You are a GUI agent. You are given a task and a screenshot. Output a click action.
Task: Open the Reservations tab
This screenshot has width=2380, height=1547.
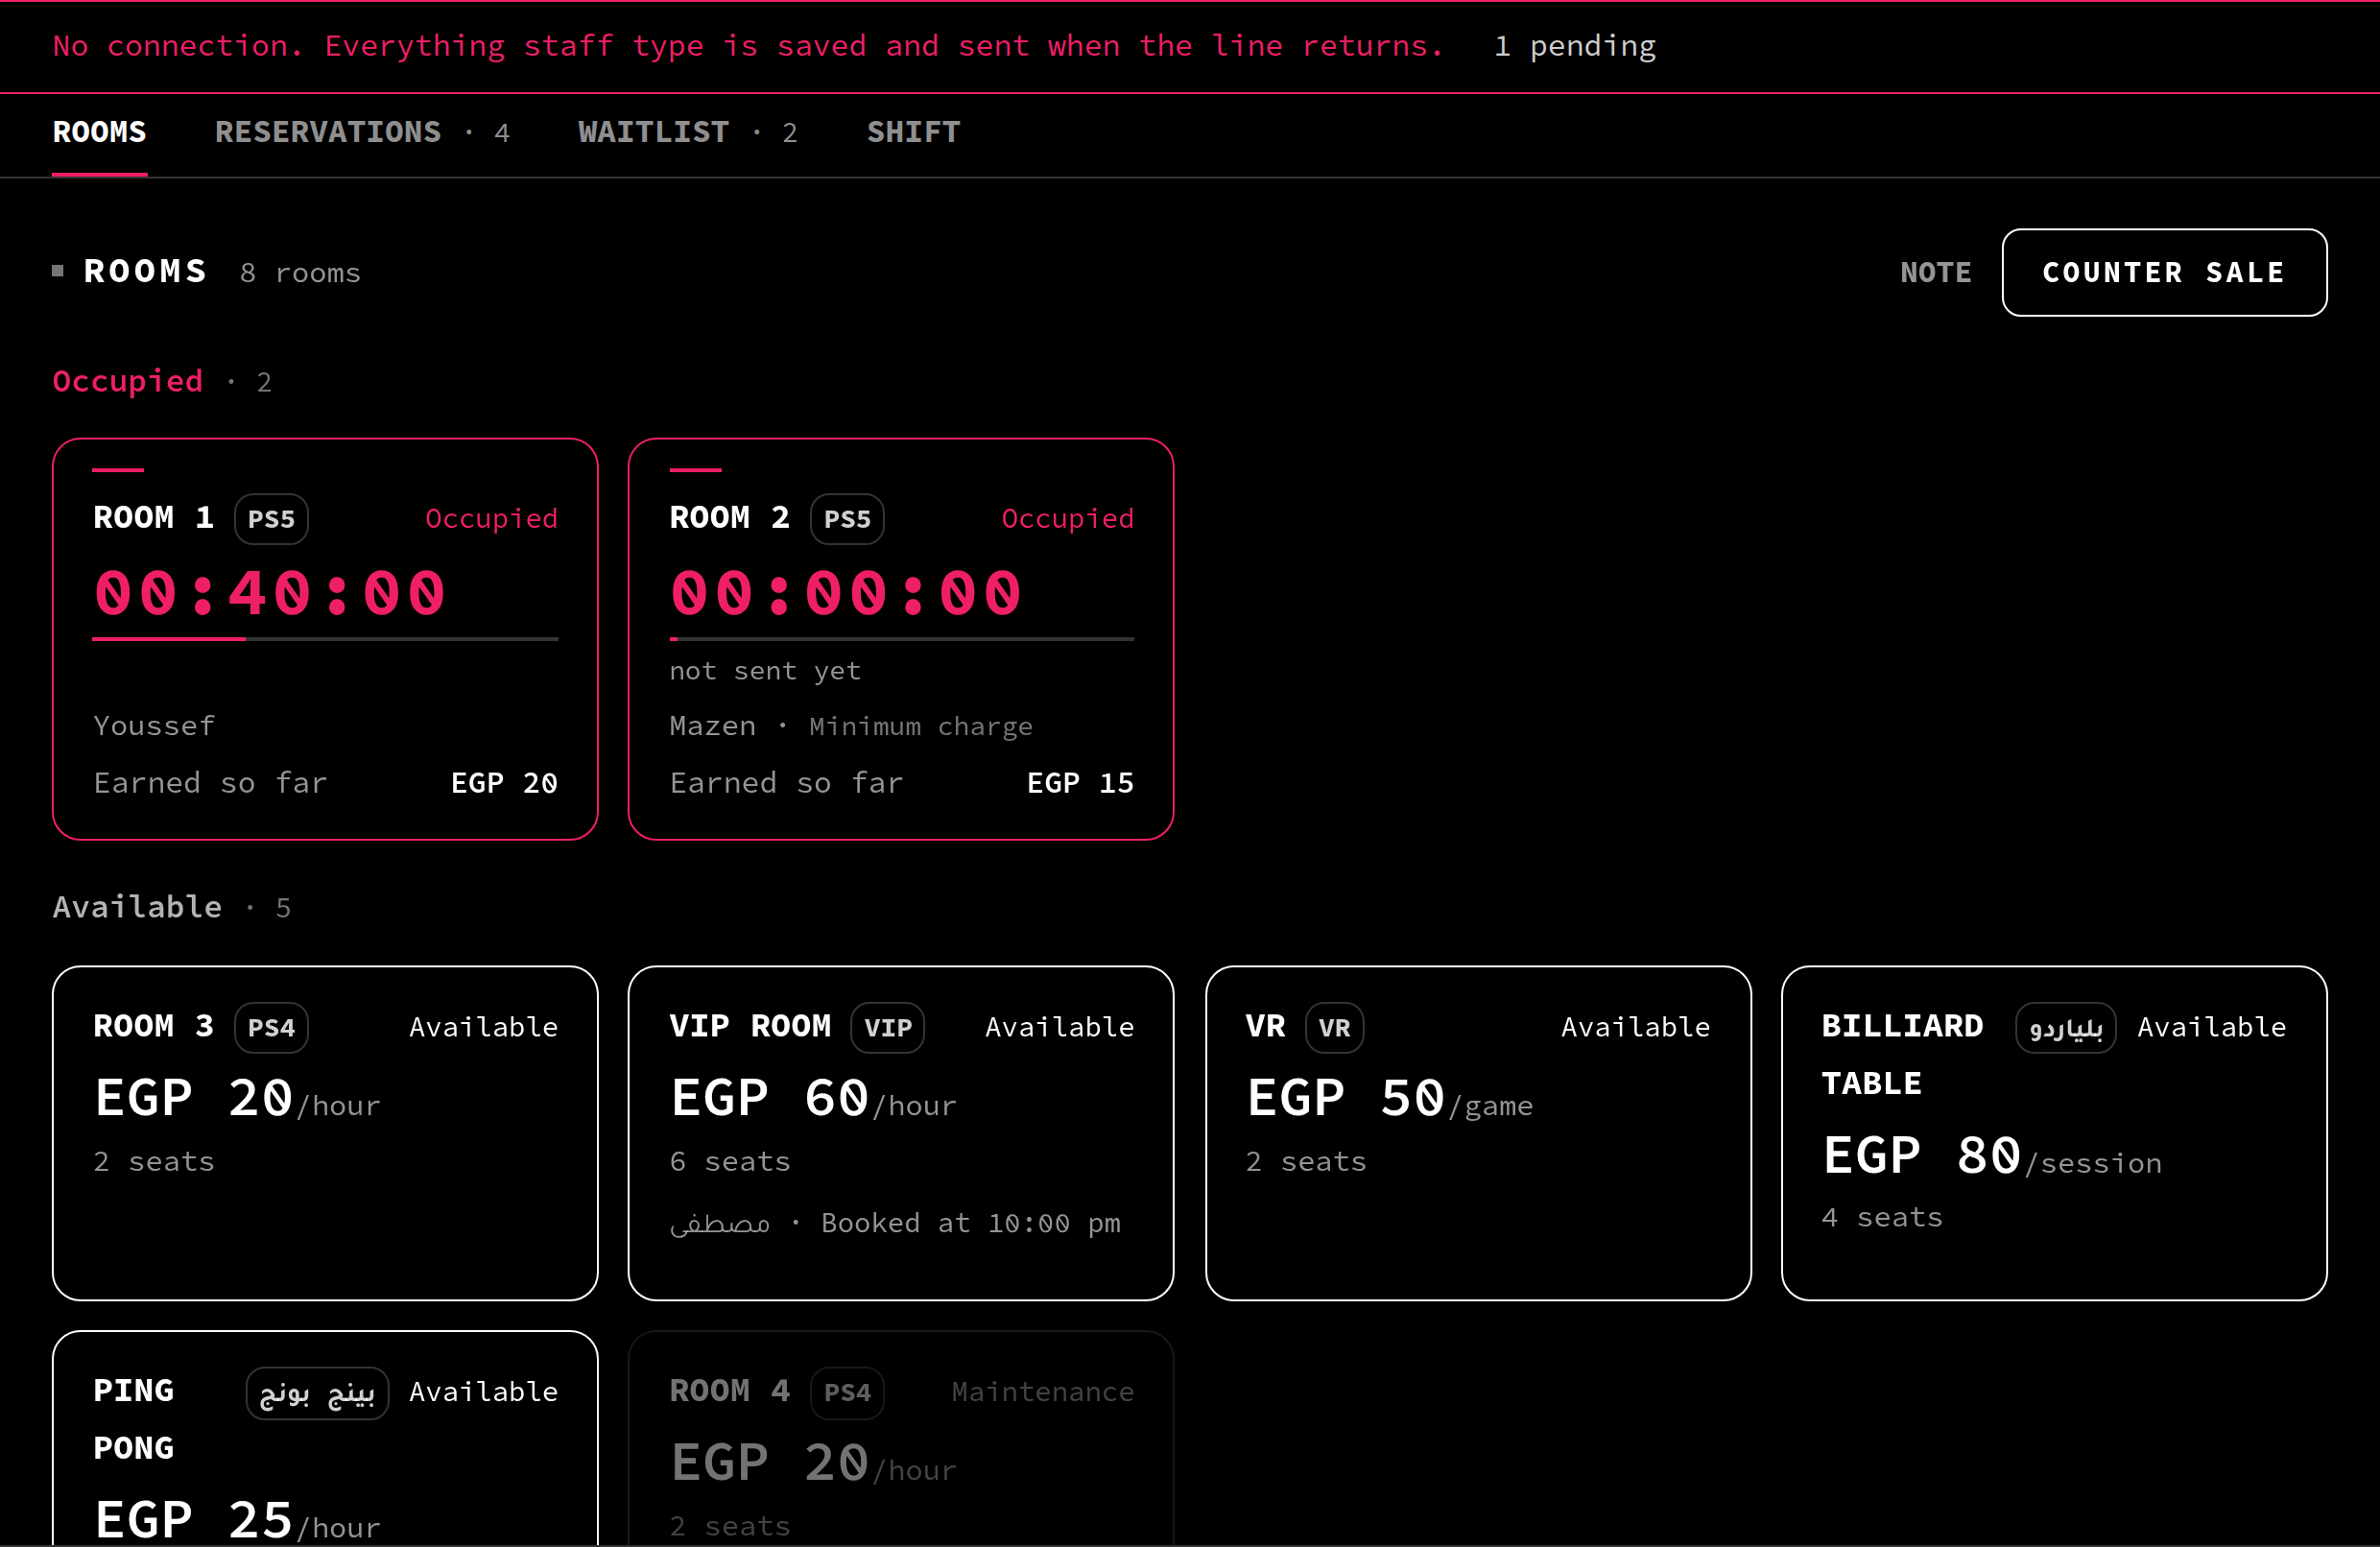(362, 132)
